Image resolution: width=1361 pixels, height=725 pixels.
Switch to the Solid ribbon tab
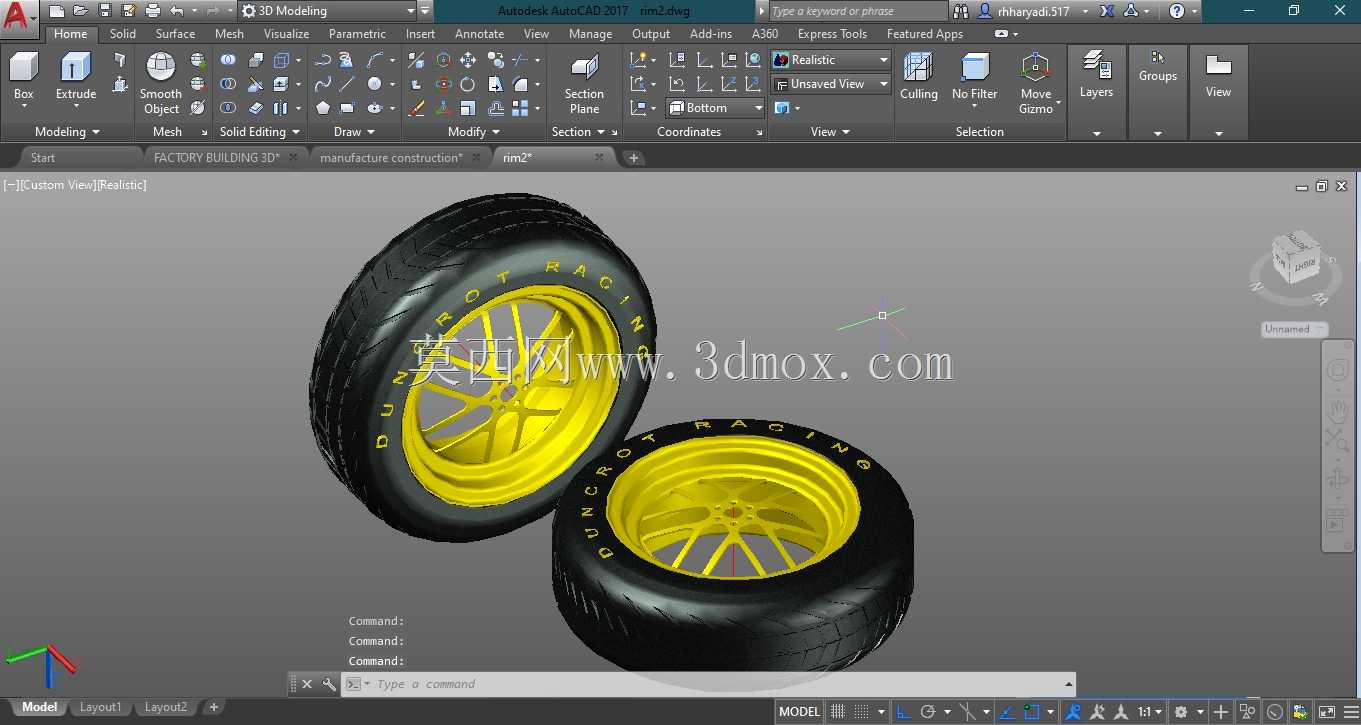pyautogui.click(x=123, y=34)
